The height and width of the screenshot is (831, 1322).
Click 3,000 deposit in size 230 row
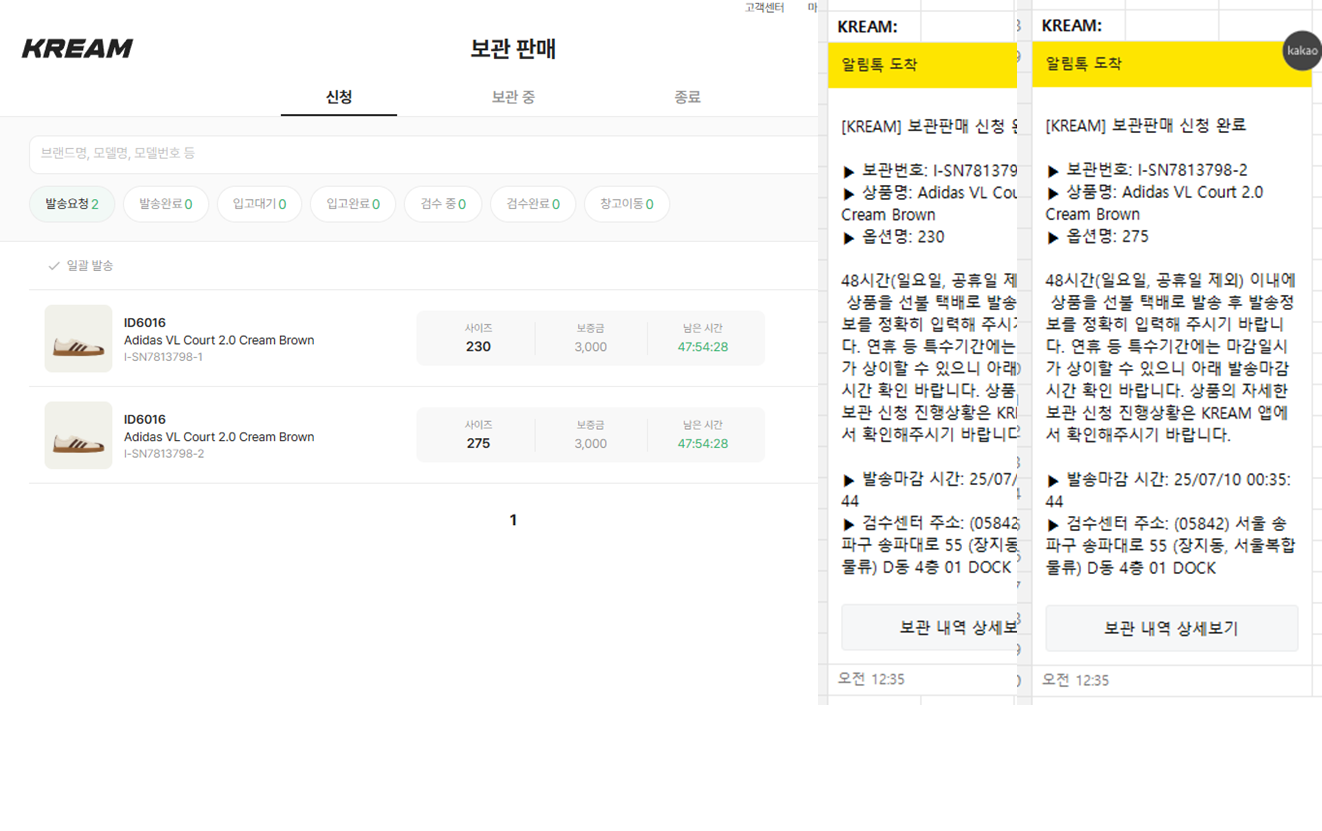(590, 347)
